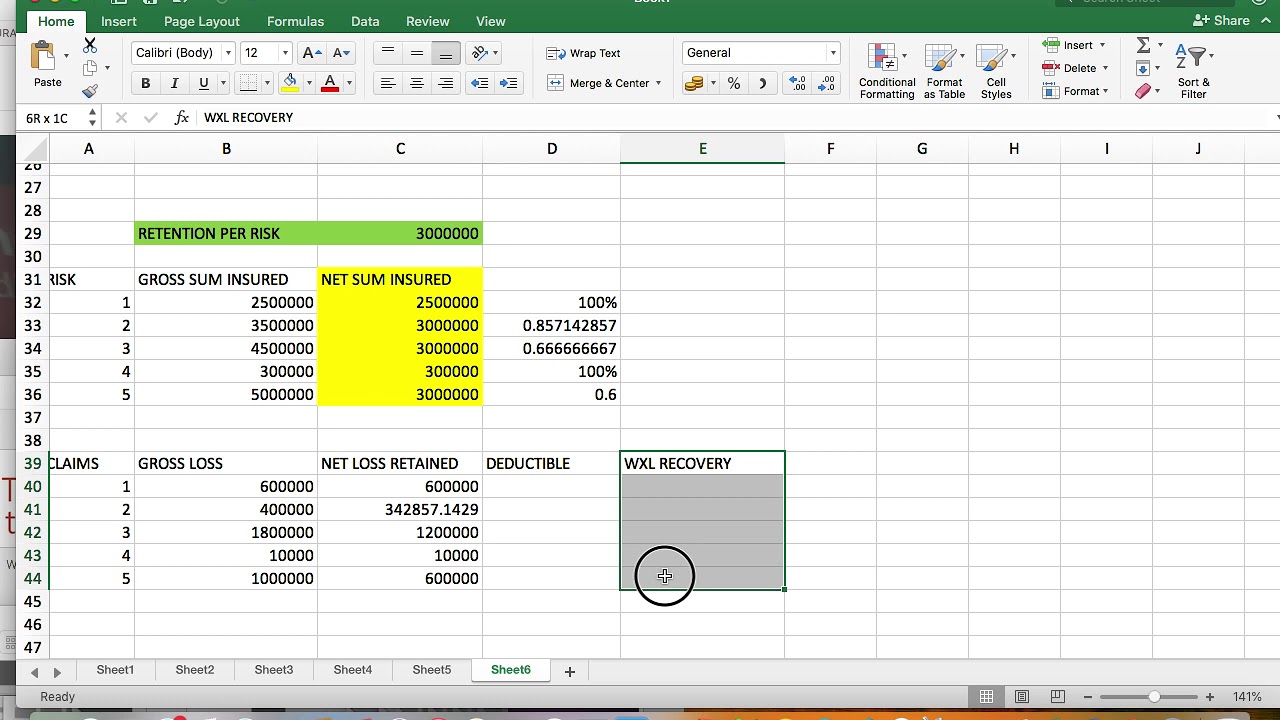Open the Review ribbon tab

point(428,21)
